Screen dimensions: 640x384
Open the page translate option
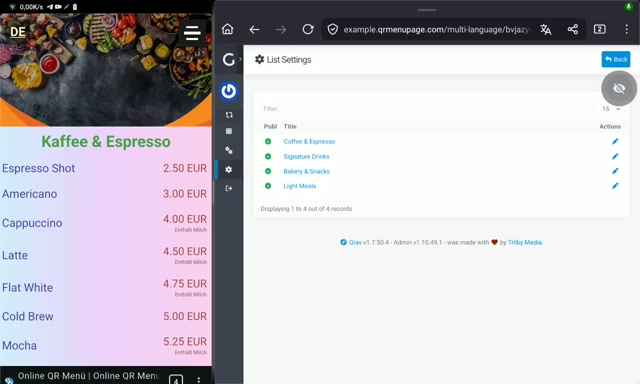(x=546, y=29)
